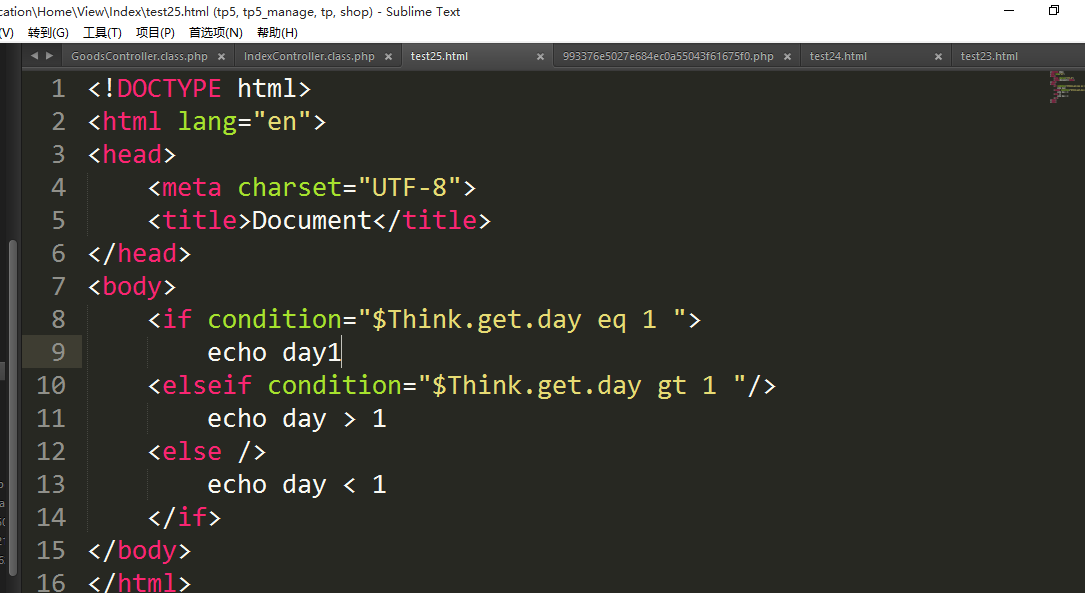1085x593 pixels.
Task: Restore the window using the title bar button
Action: [x=1053, y=11]
